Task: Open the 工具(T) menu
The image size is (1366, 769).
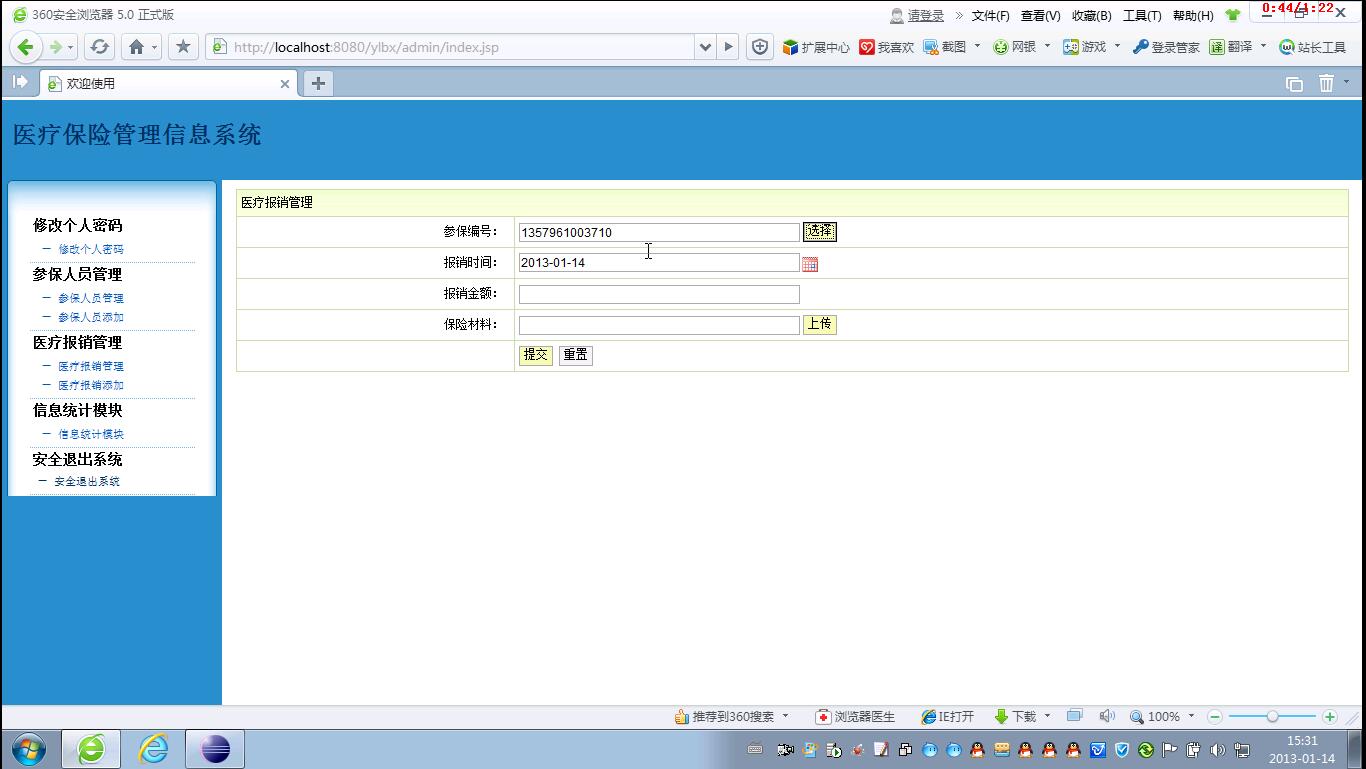Action: click(1142, 15)
